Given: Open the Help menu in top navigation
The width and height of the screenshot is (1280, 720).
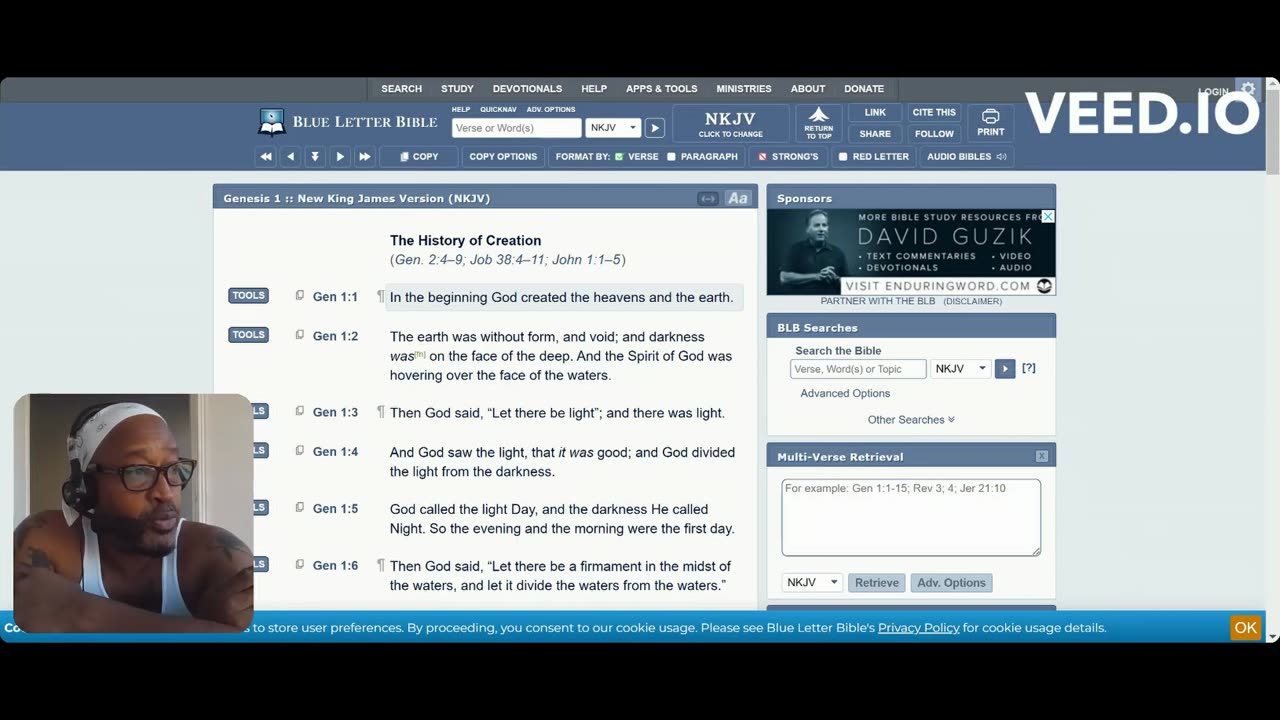Looking at the screenshot, I should (x=594, y=89).
